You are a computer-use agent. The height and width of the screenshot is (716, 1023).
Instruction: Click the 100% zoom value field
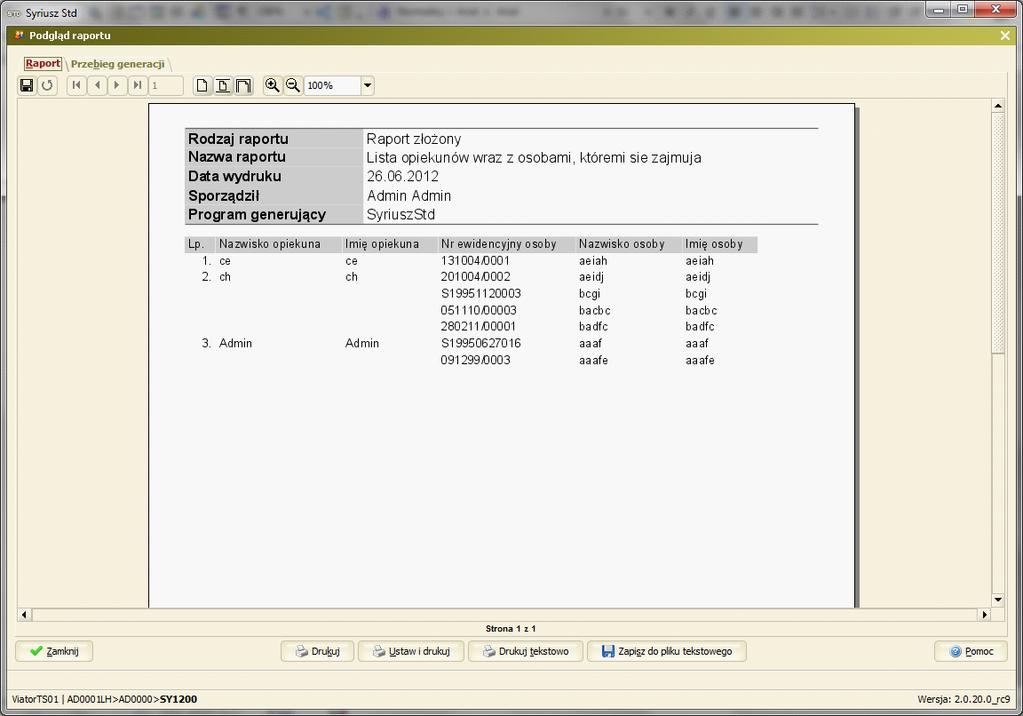pyautogui.click(x=333, y=86)
